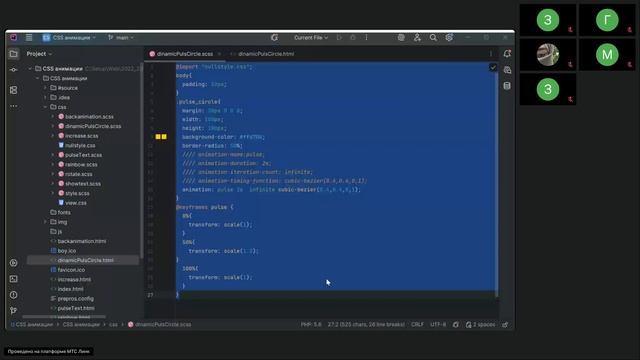Click caret position 27:2 in status bar
The image size is (640, 360).
click(x=366, y=325)
